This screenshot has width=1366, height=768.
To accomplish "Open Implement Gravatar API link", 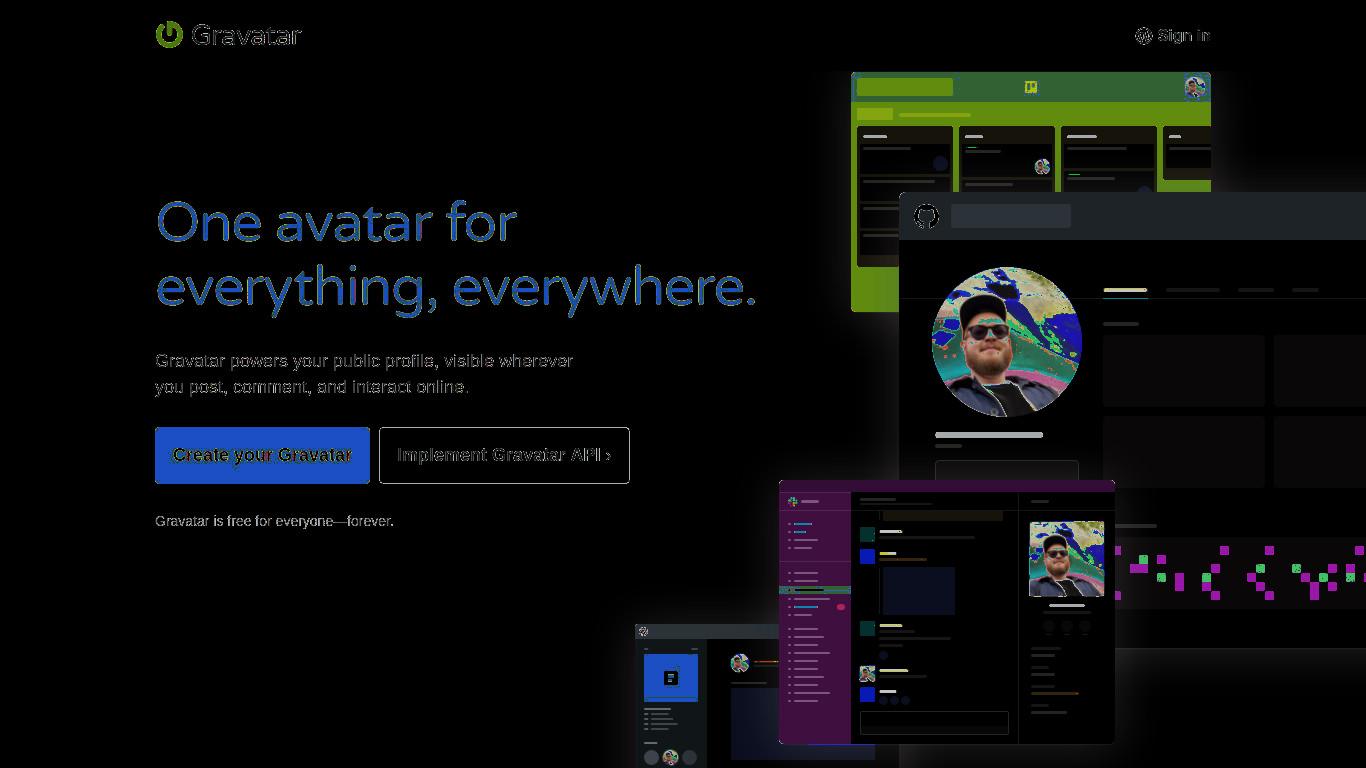I will coord(504,455).
